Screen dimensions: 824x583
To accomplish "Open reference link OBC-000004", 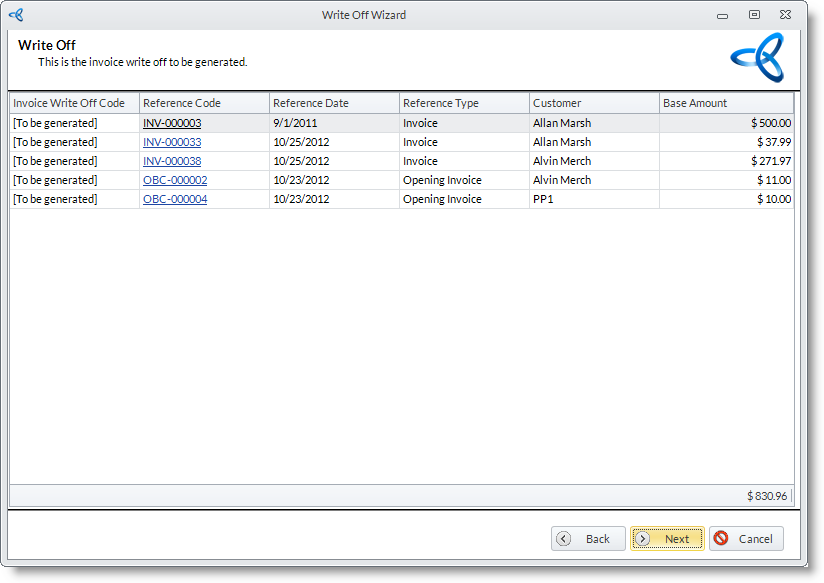I will coord(175,199).
